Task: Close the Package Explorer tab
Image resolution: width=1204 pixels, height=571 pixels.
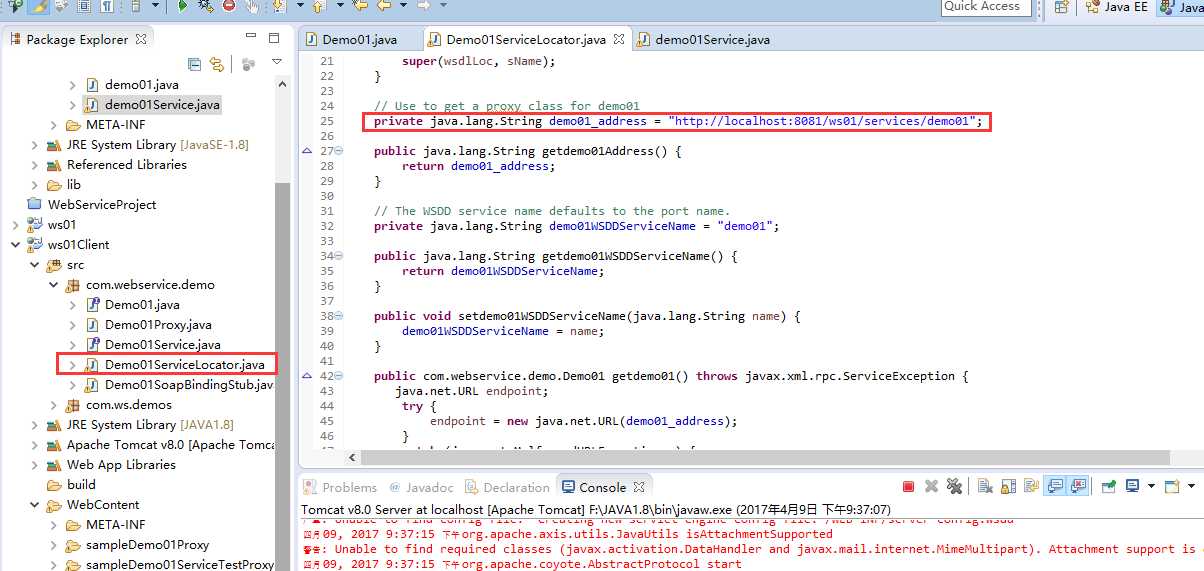Action: pos(141,39)
